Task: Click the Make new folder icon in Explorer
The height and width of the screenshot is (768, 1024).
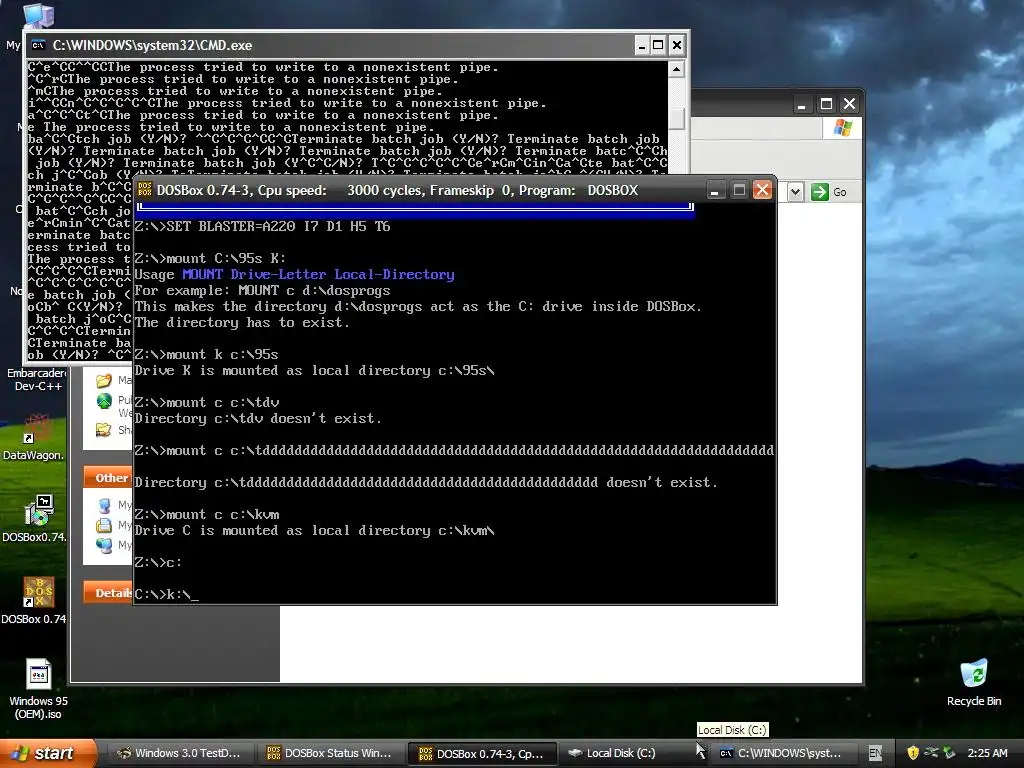Action: pos(104,380)
